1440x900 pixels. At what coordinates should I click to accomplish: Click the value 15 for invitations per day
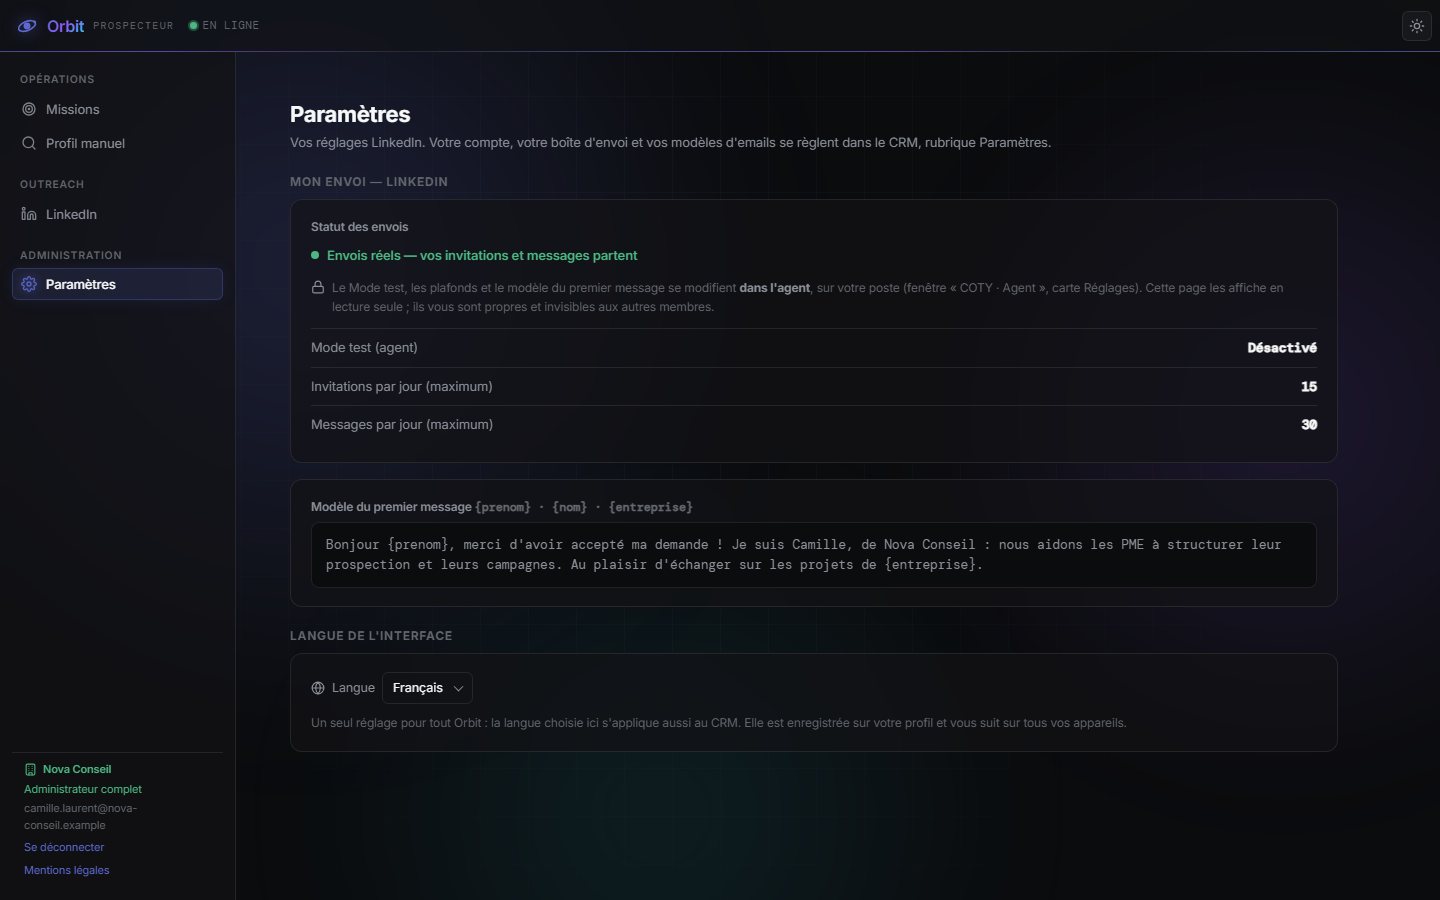click(x=1309, y=386)
